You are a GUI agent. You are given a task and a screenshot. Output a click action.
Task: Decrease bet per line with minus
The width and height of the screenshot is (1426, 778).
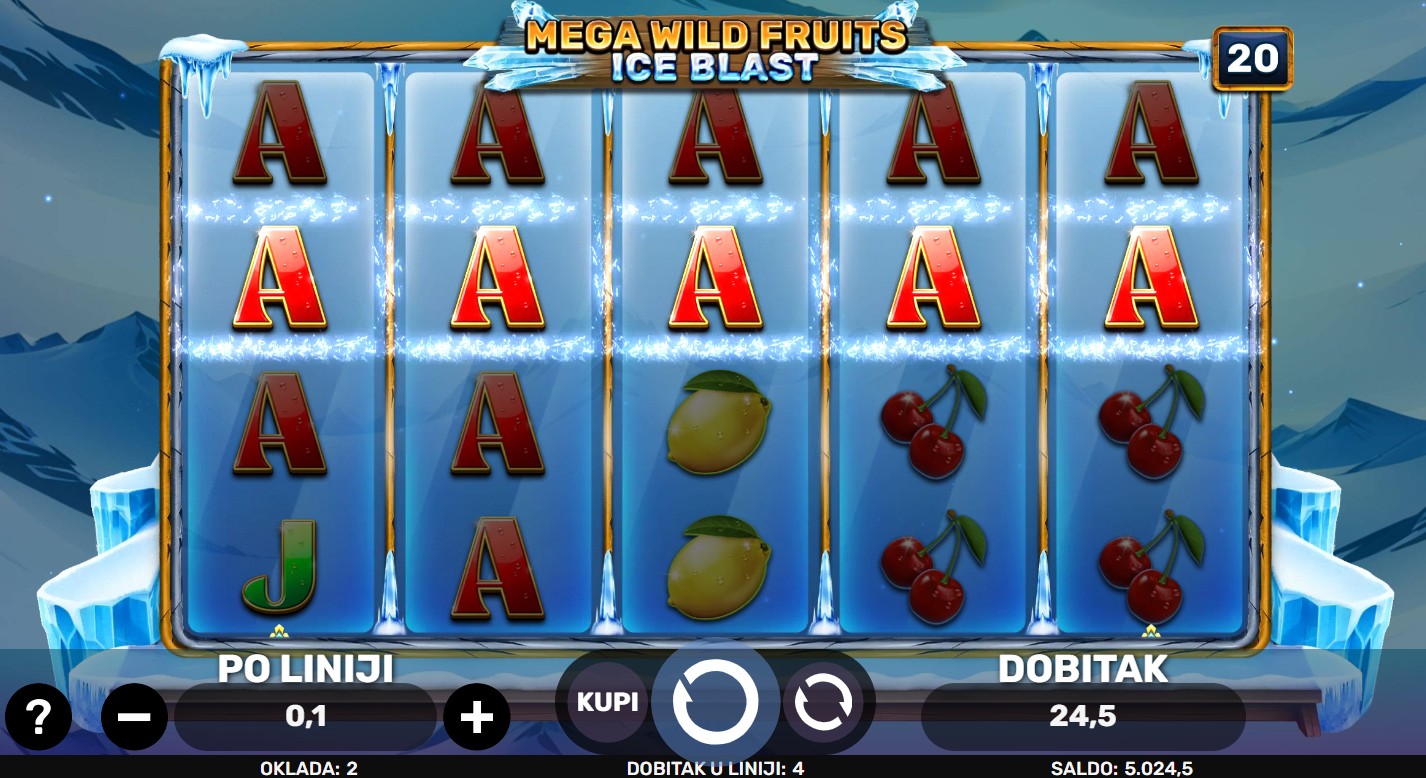134,717
